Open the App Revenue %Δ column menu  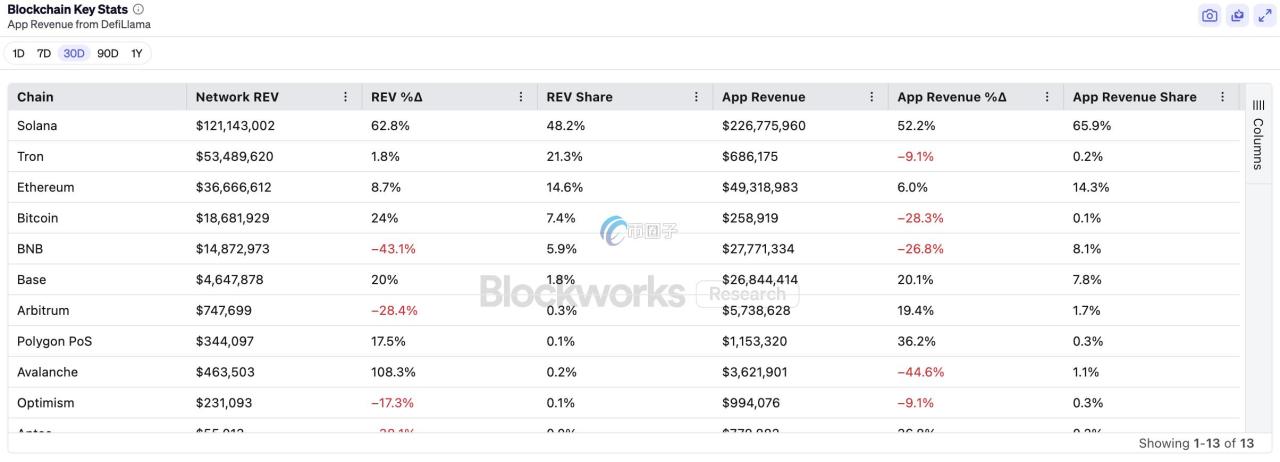click(x=1047, y=97)
